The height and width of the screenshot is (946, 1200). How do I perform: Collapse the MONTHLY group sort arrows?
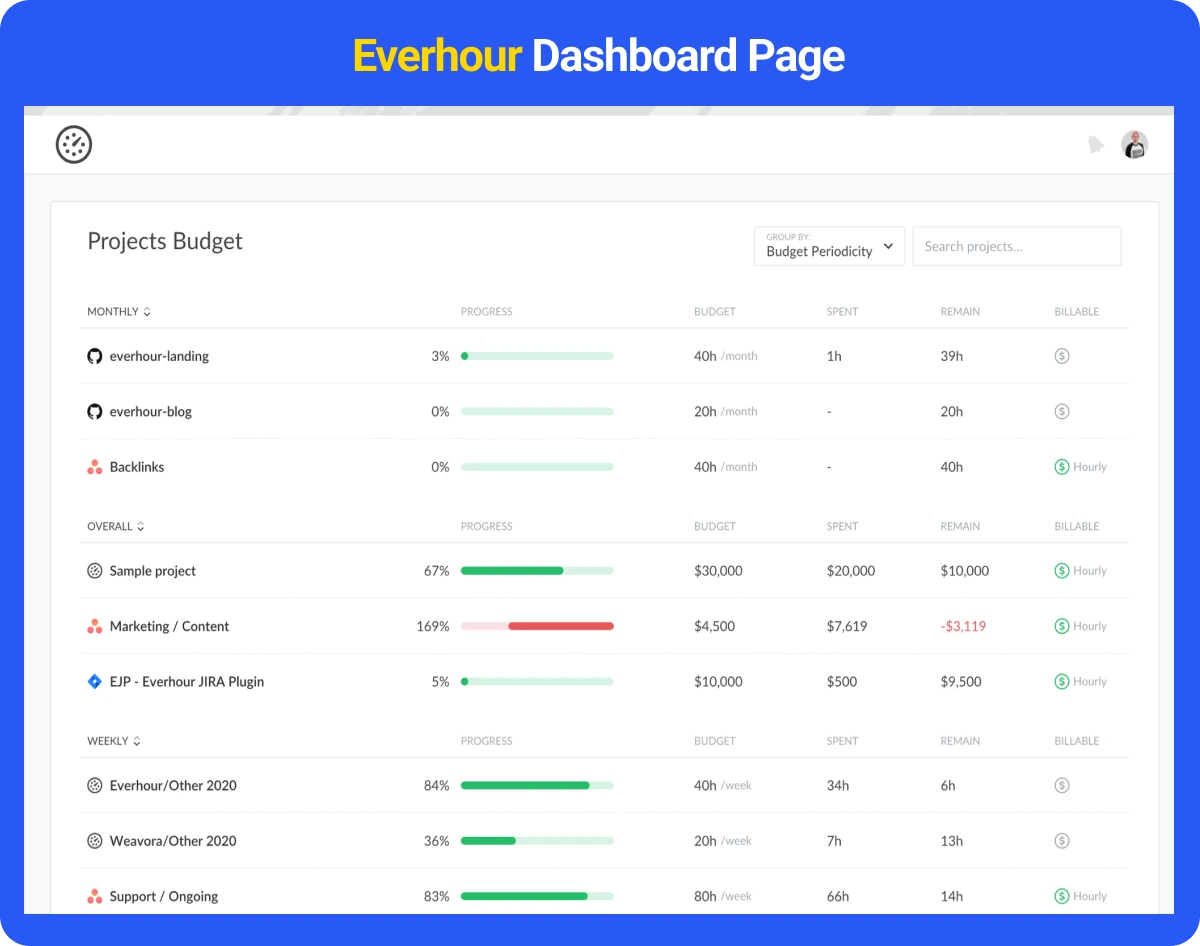(x=147, y=312)
